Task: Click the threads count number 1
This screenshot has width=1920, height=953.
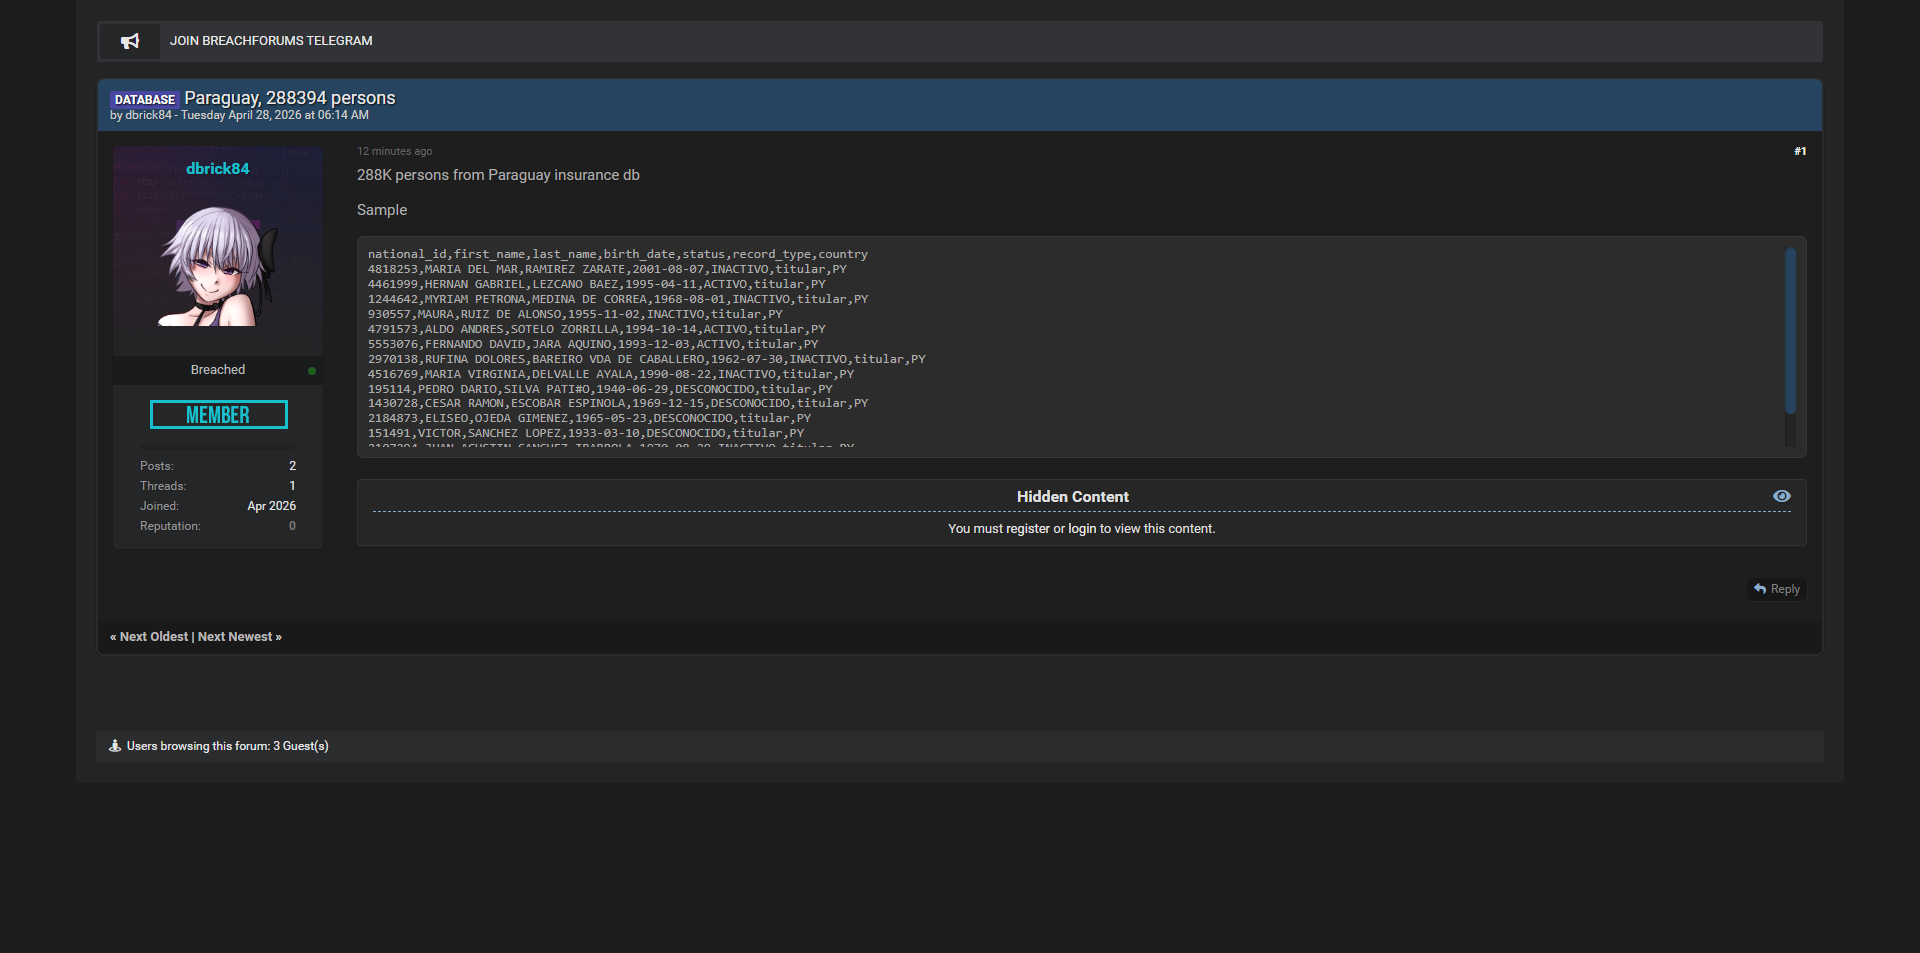Action: click(292, 486)
